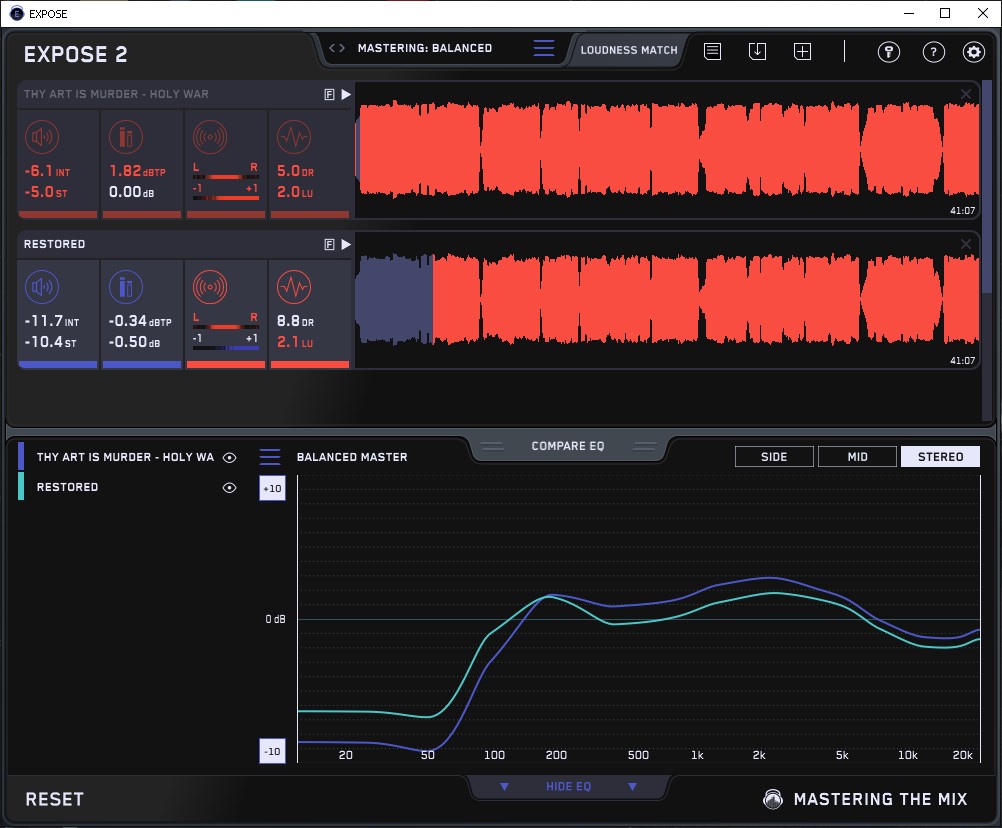Open the notes list icon in header
This screenshot has height=828, width=1002.
[712, 51]
